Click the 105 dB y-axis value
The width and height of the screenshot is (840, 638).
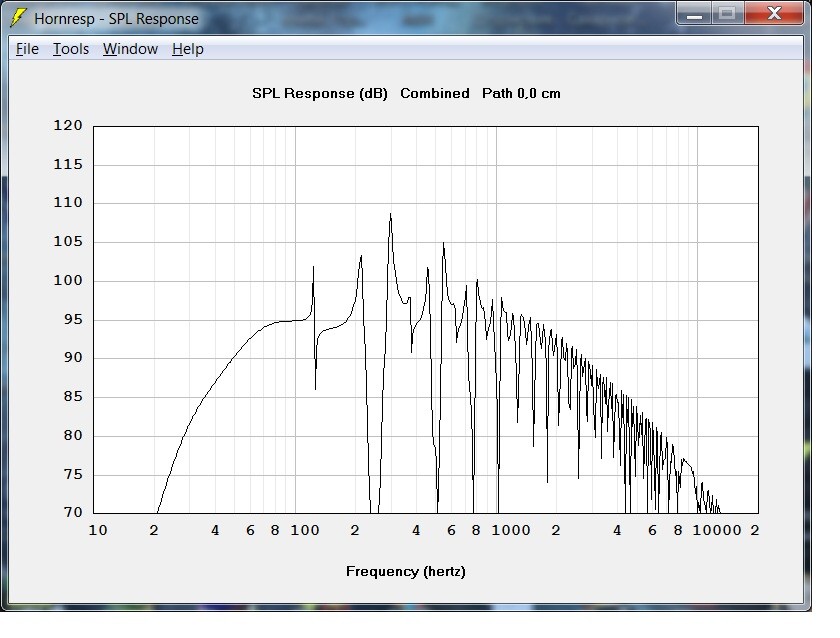coord(68,242)
